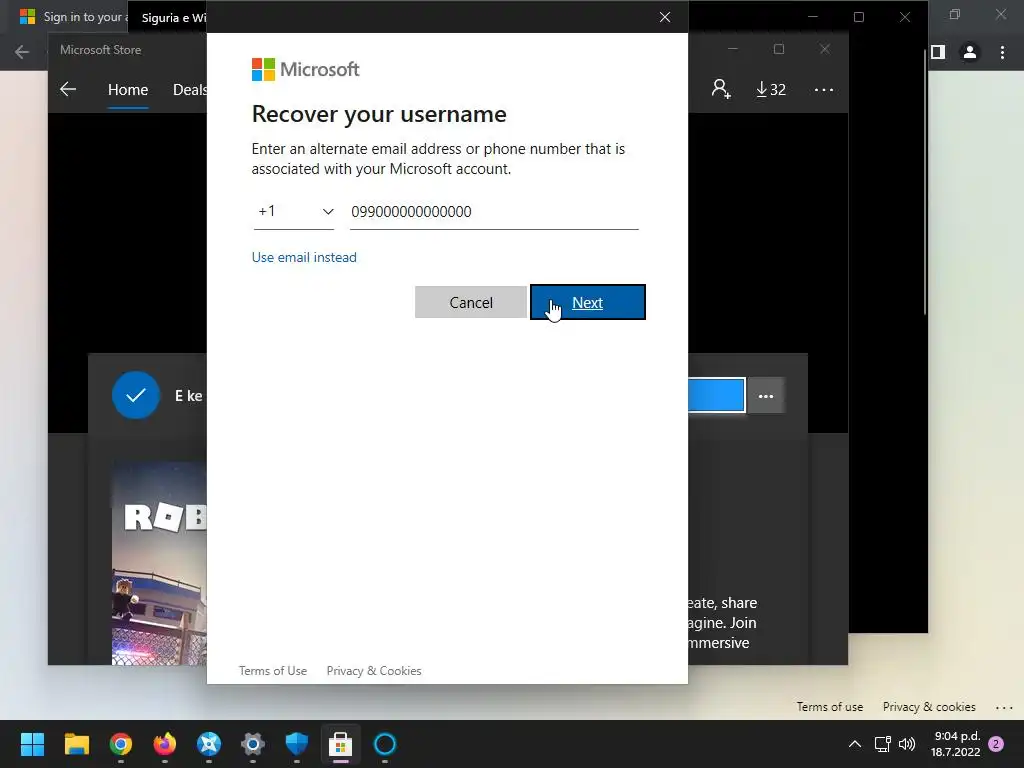Open the browser profile icon

[x=970, y=52]
